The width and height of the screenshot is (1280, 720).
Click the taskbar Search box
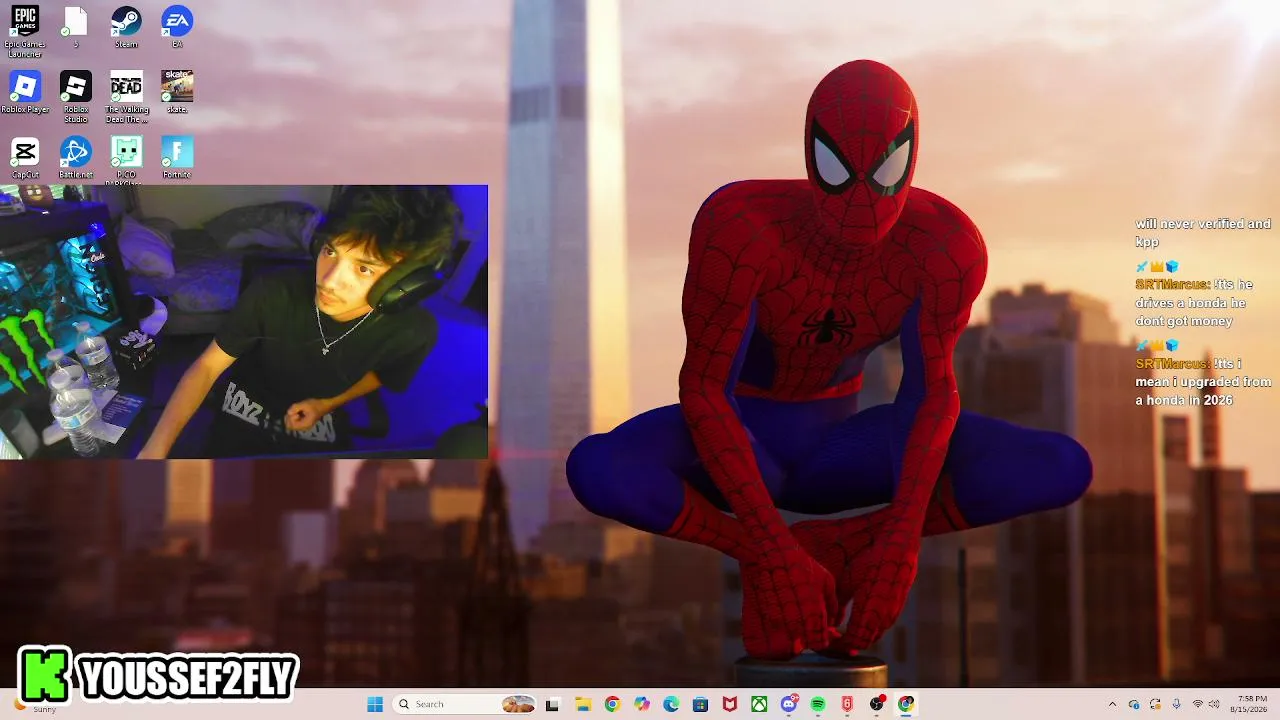pyautogui.click(x=465, y=704)
